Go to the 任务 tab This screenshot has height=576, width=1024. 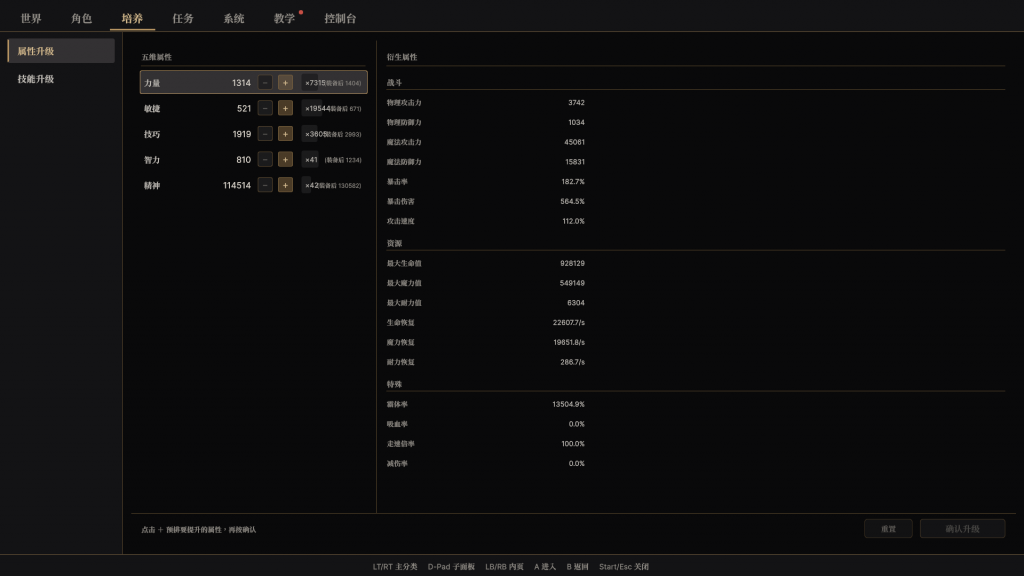tap(183, 18)
